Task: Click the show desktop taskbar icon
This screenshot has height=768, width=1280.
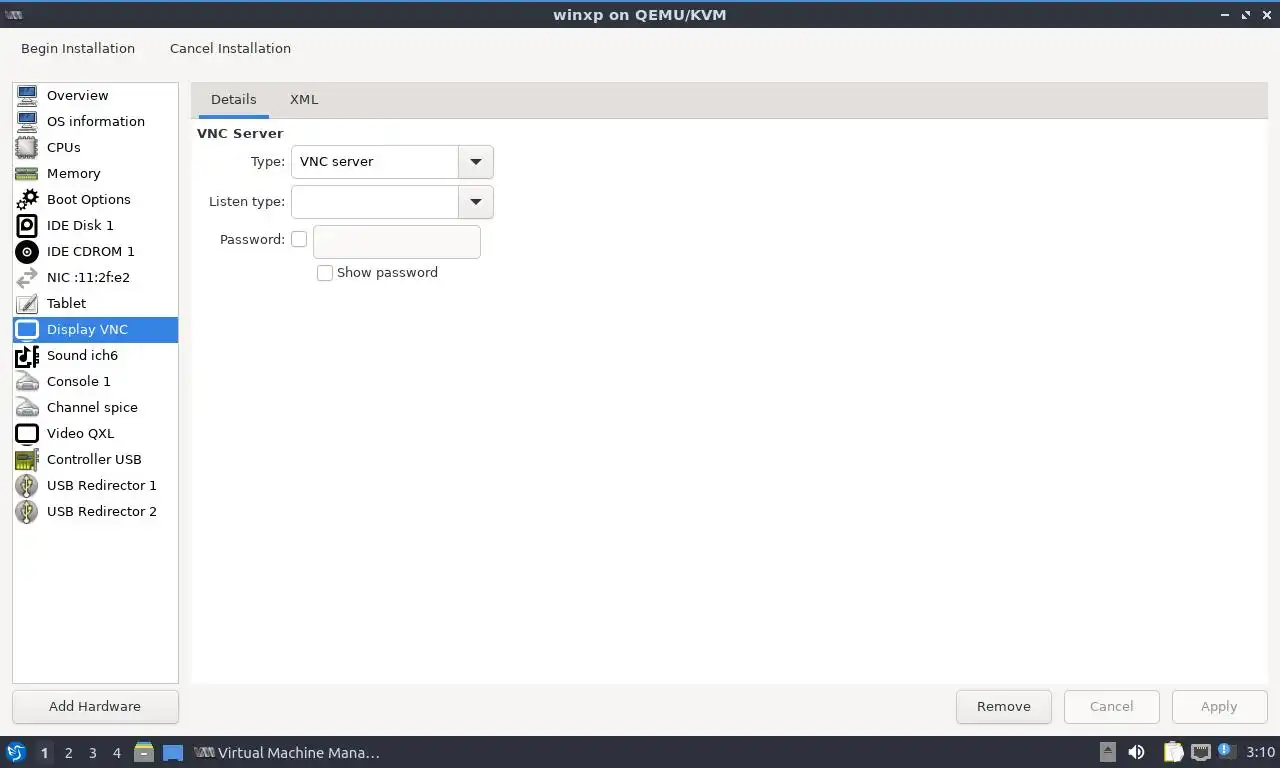Action: (173, 752)
